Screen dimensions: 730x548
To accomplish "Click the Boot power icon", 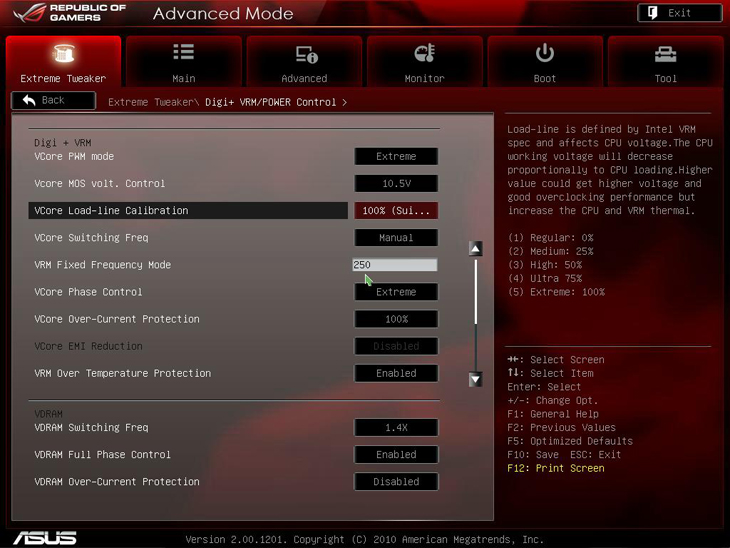I will tap(545, 53).
